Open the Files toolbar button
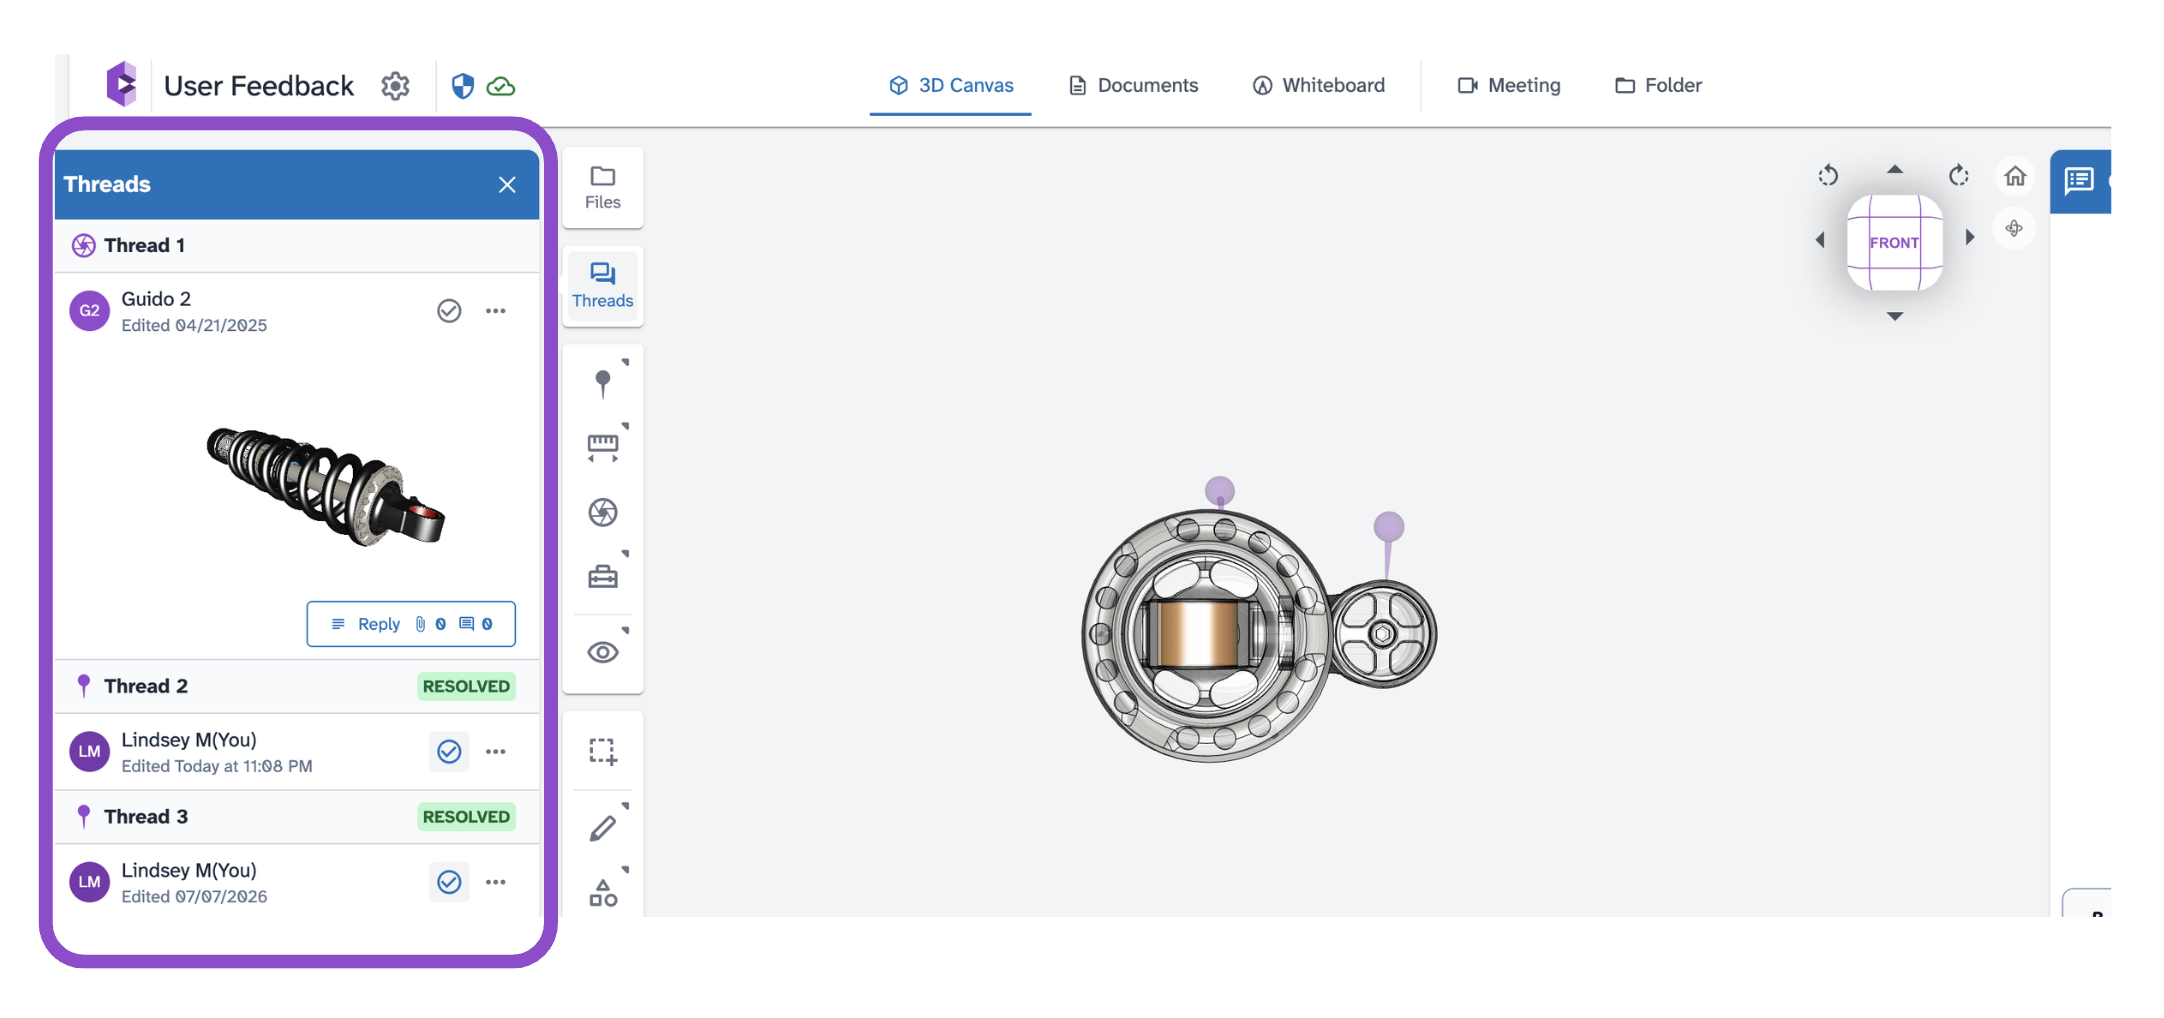 [x=603, y=188]
